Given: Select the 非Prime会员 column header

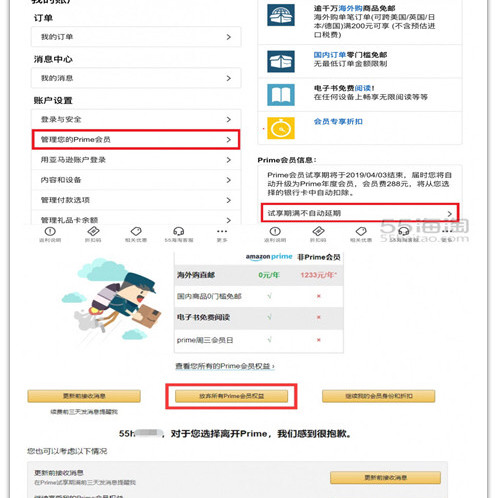Looking at the screenshot, I should point(319,257).
